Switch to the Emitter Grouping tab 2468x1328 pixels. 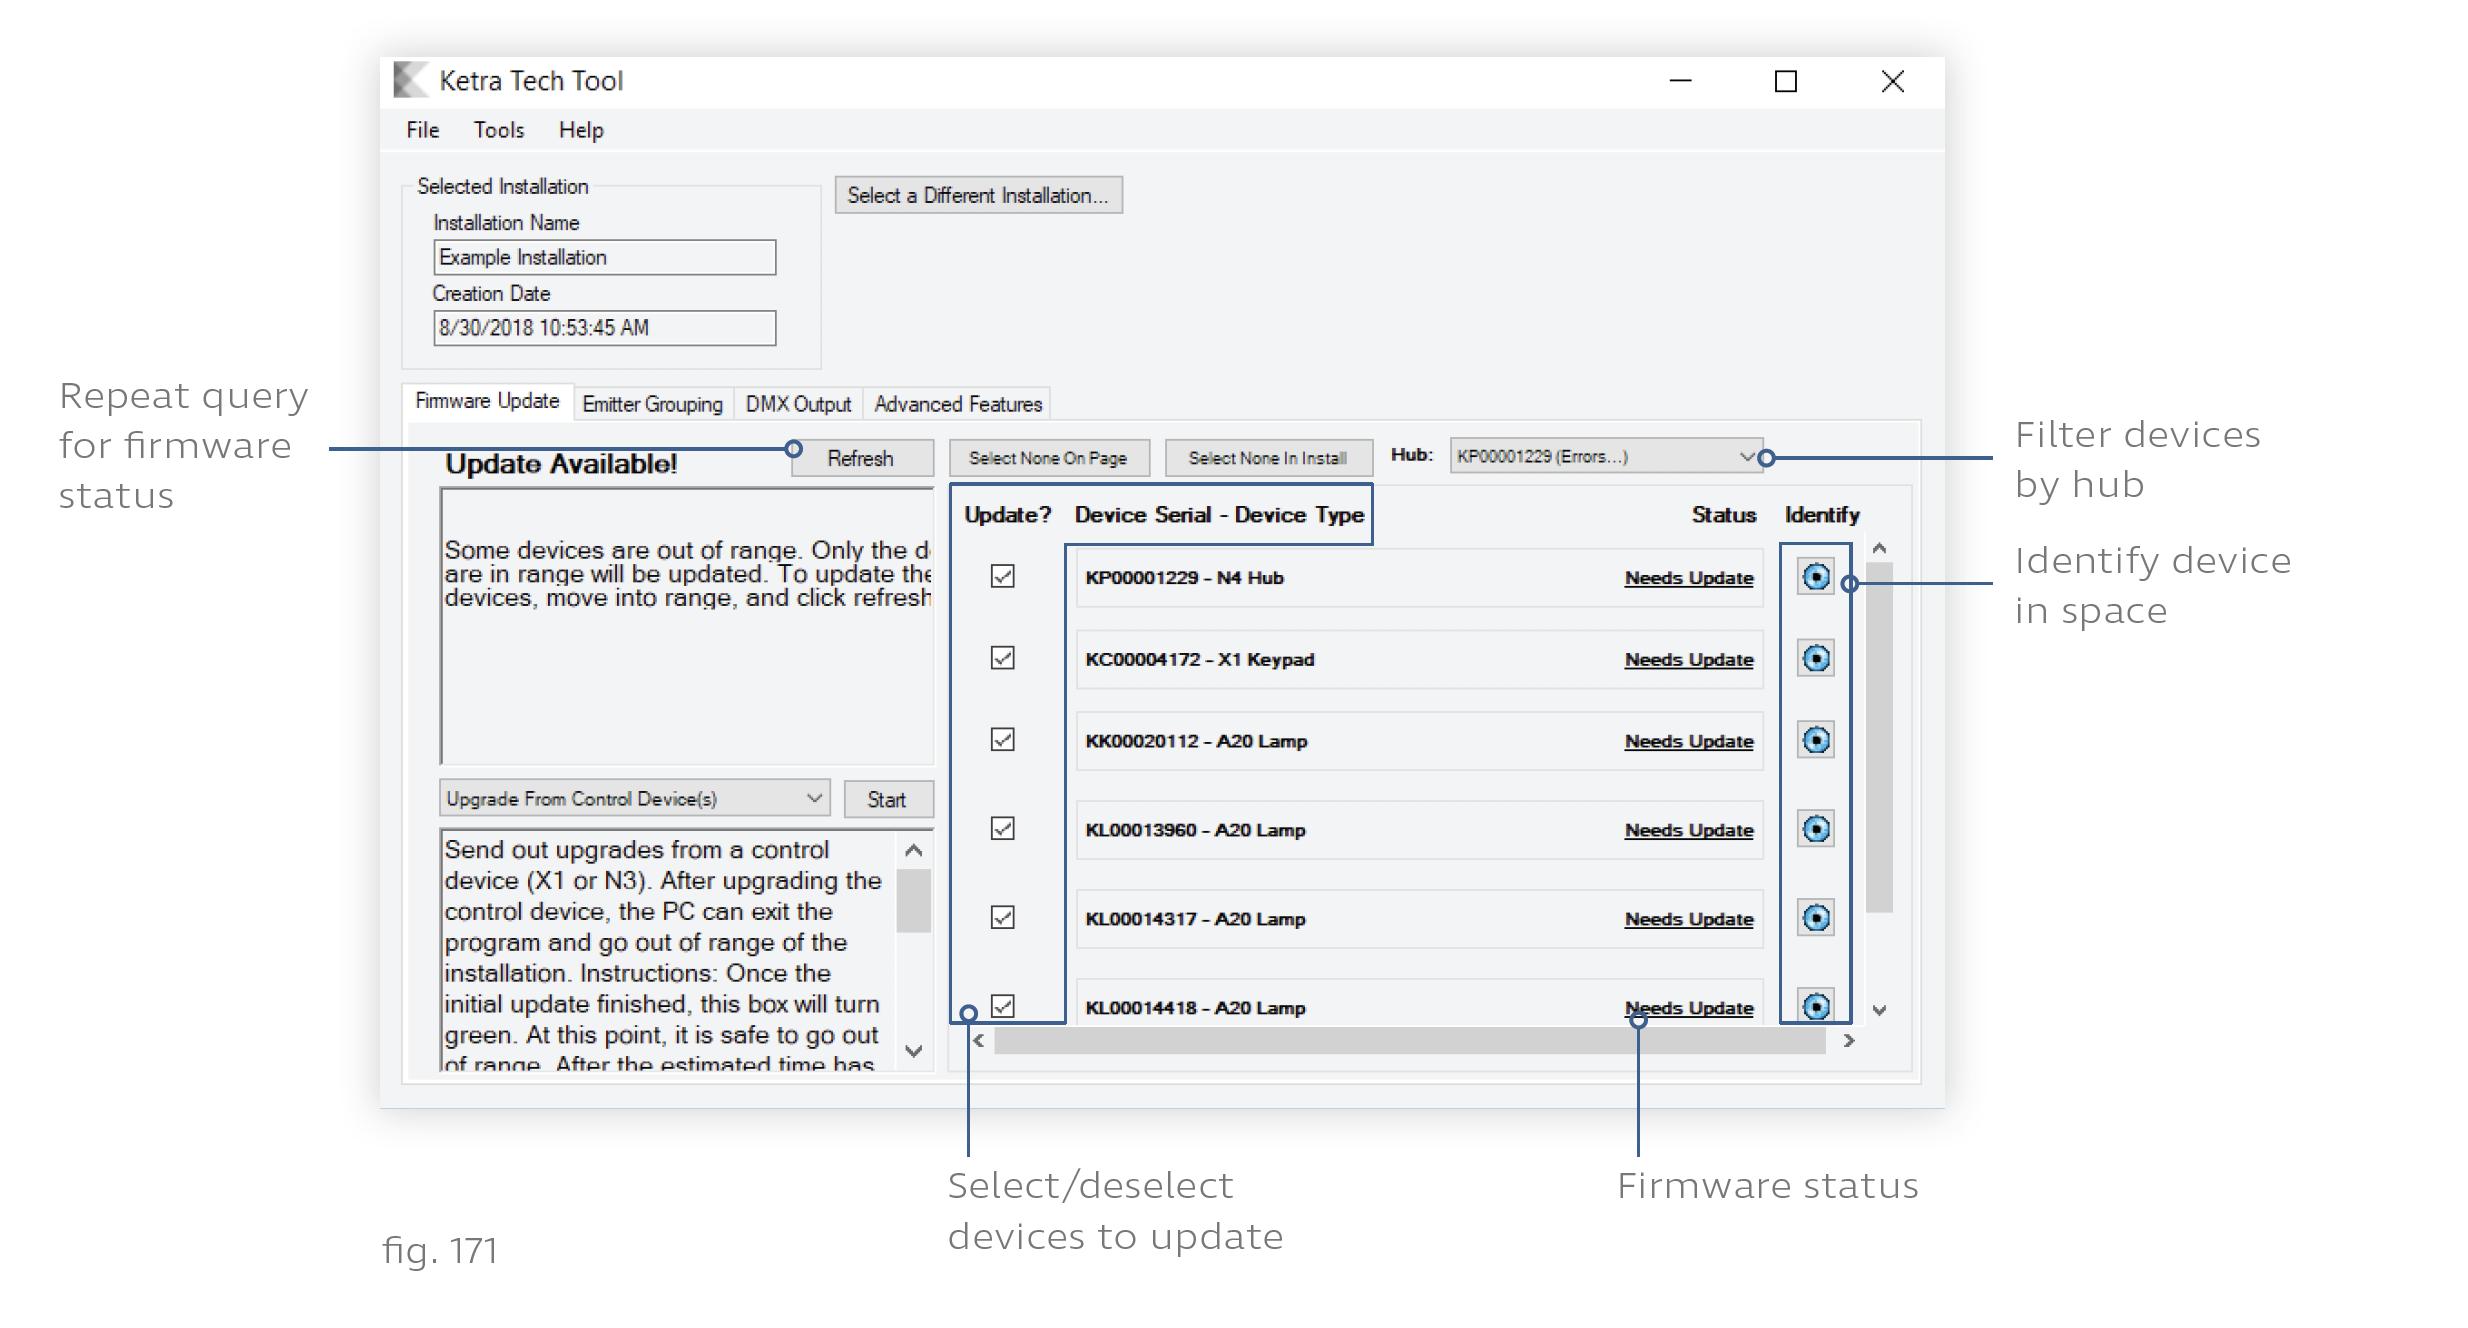pyautogui.click(x=652, y=404)
